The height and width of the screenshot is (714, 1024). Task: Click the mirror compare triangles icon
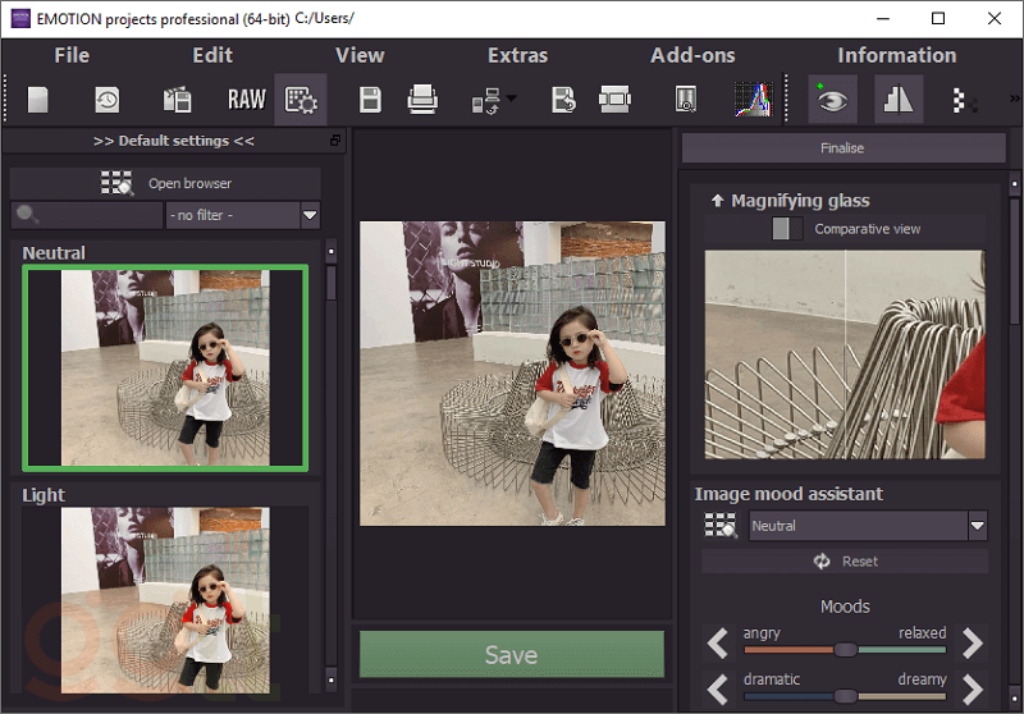(x=898, y=99)
